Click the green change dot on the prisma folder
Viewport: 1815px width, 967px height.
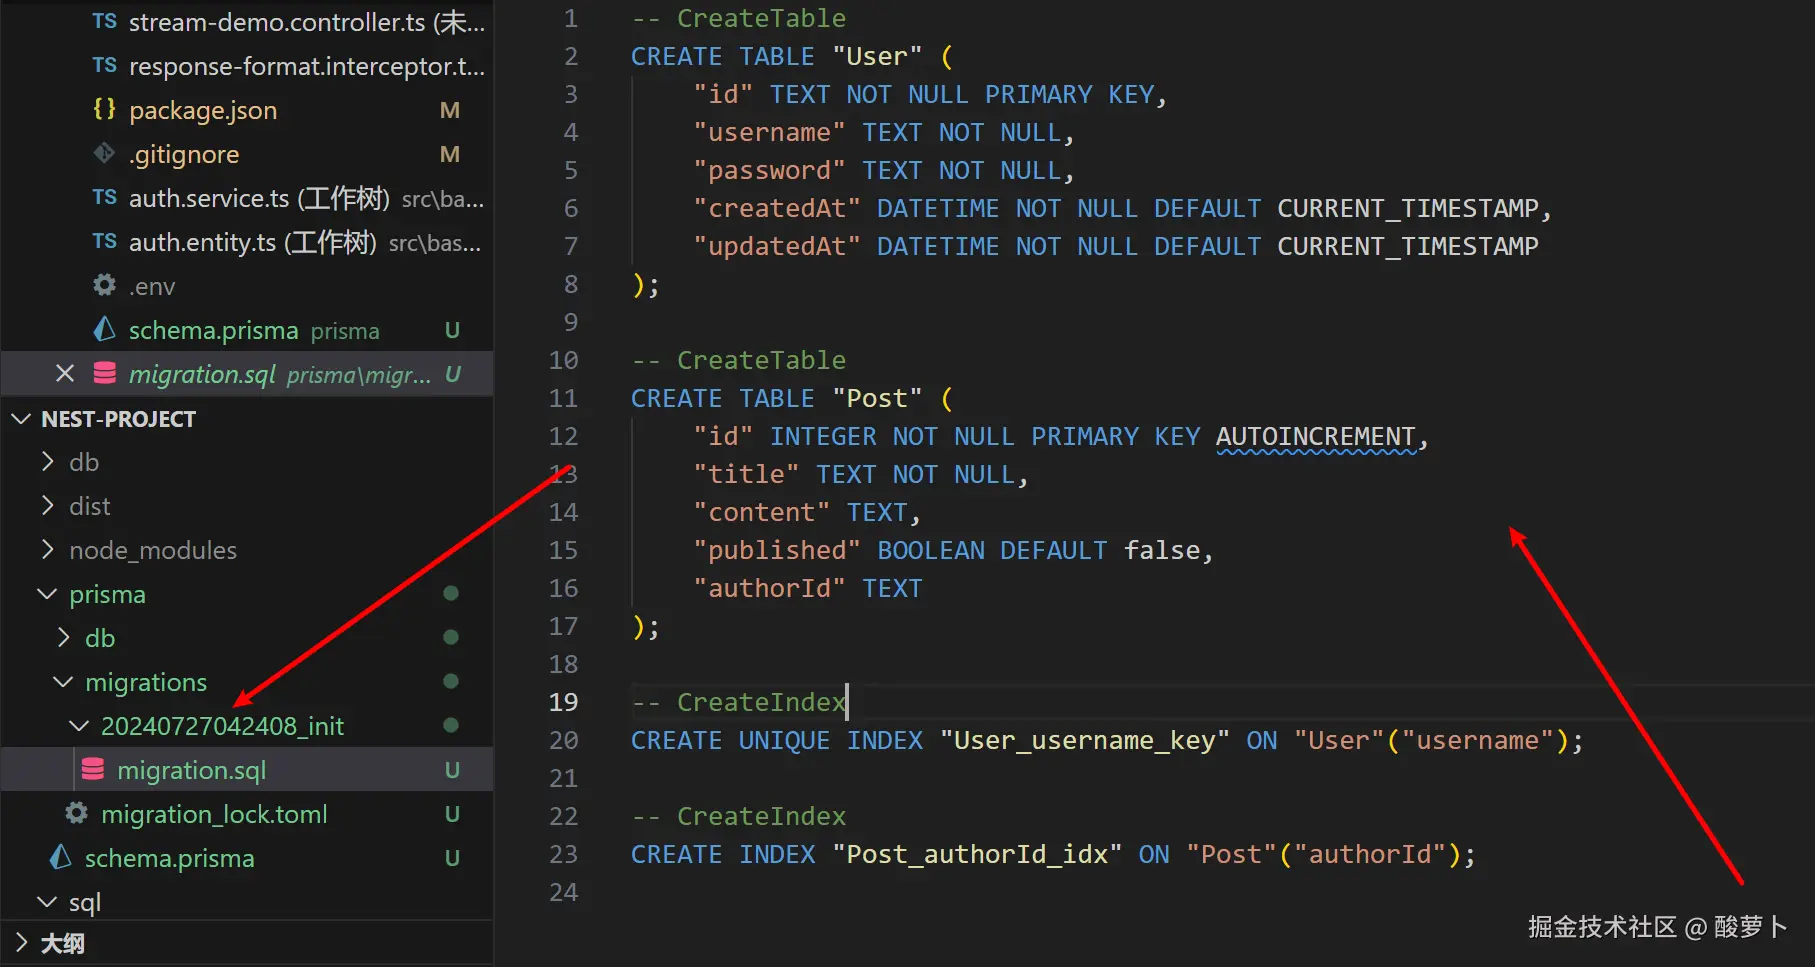coord(451,593)
